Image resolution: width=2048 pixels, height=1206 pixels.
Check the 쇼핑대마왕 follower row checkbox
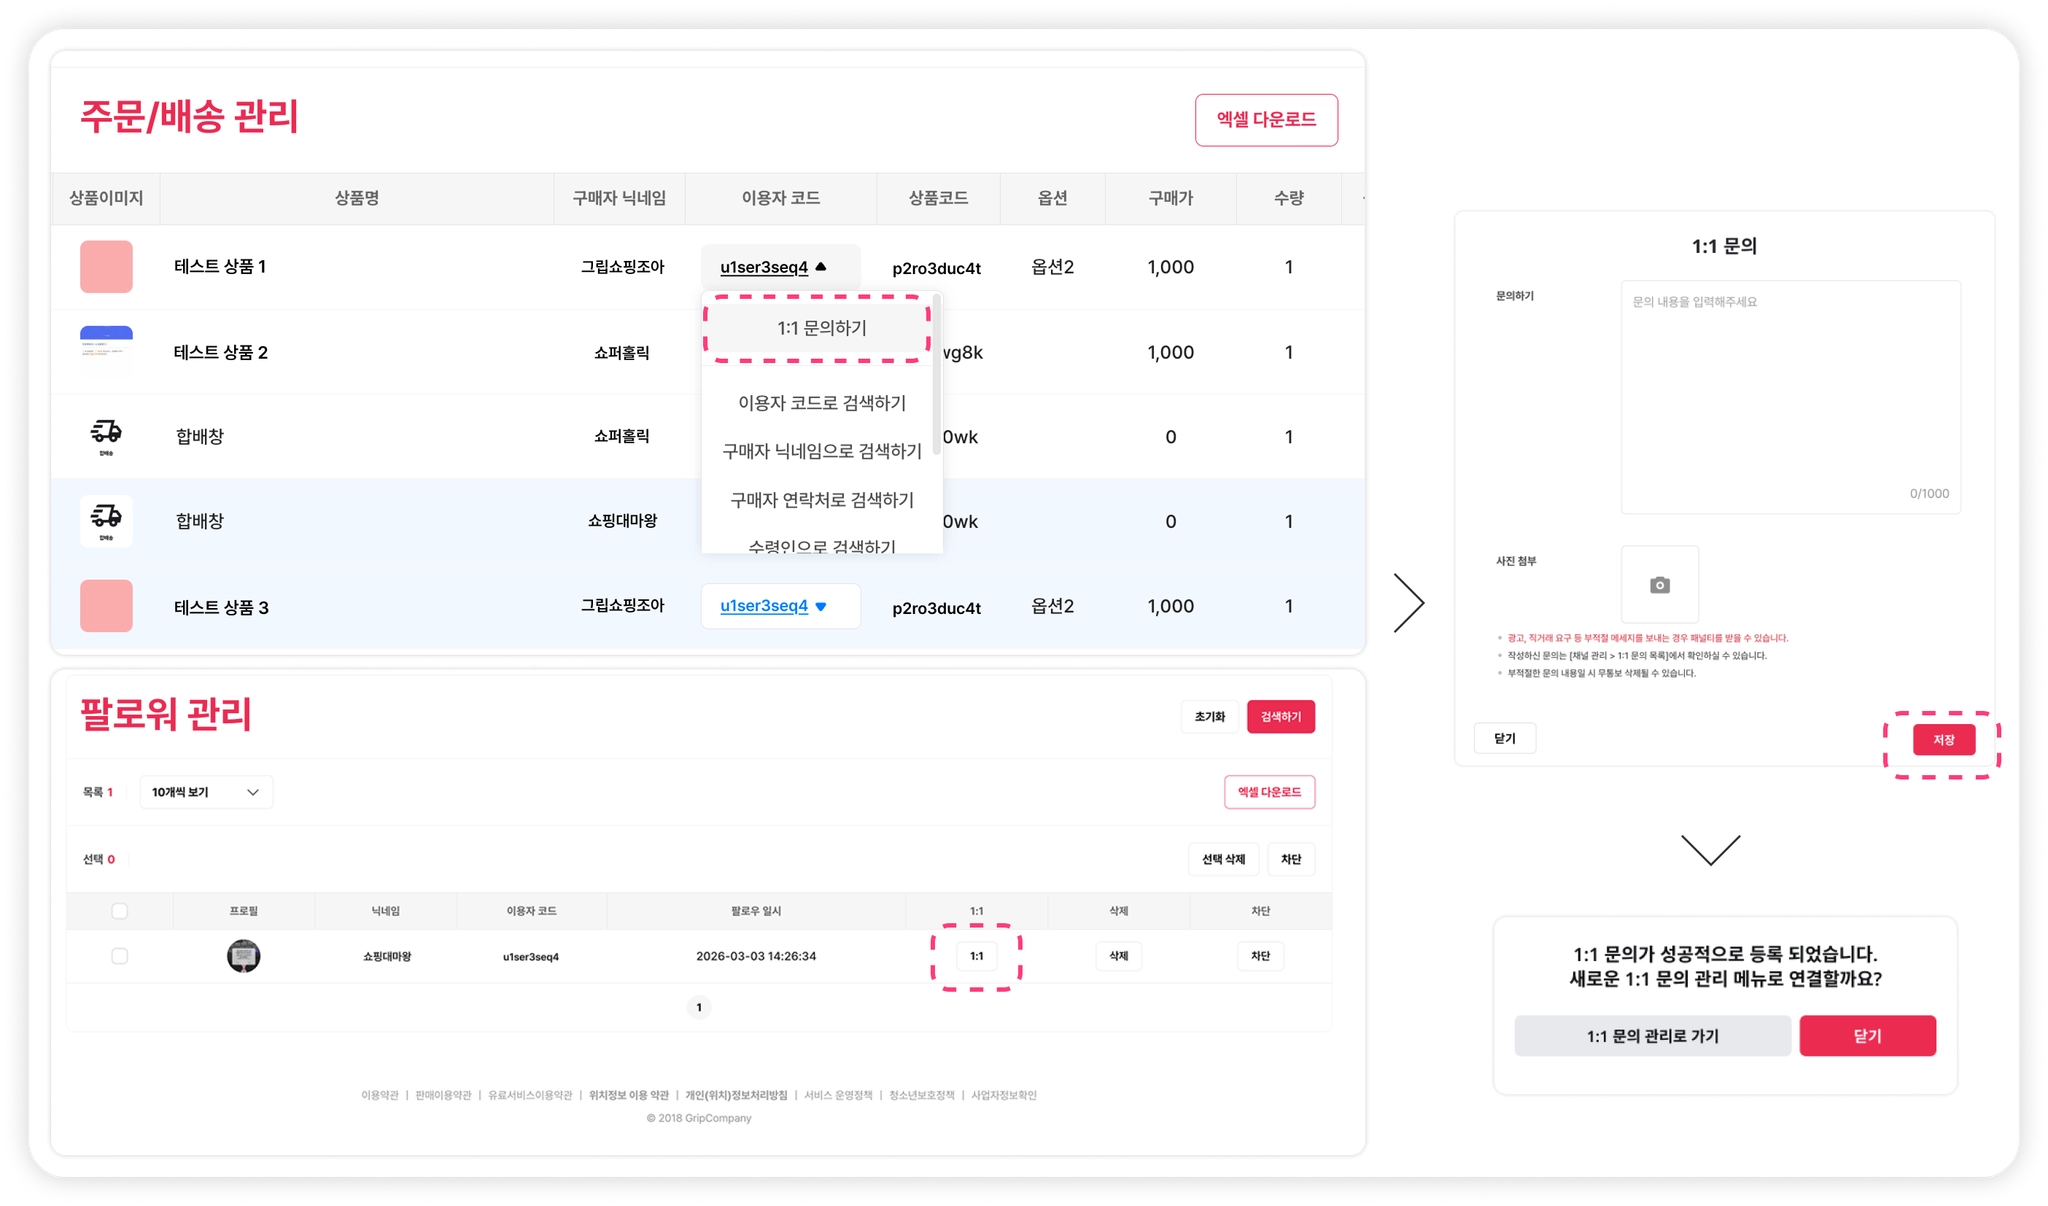120,956
